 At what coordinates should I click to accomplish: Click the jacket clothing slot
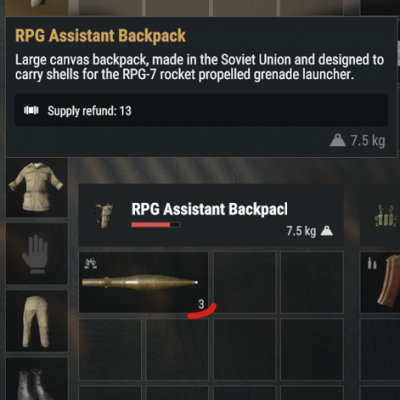pos(37,188)
